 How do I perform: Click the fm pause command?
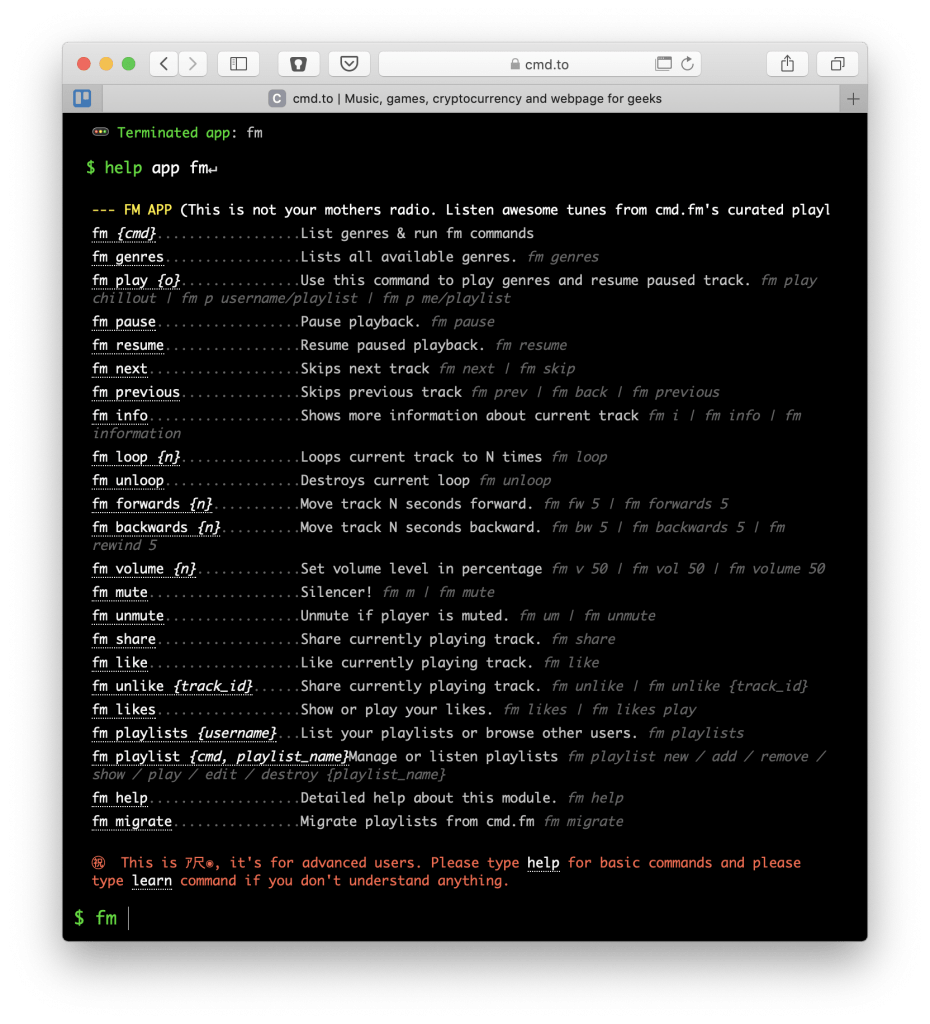point(124,322)
